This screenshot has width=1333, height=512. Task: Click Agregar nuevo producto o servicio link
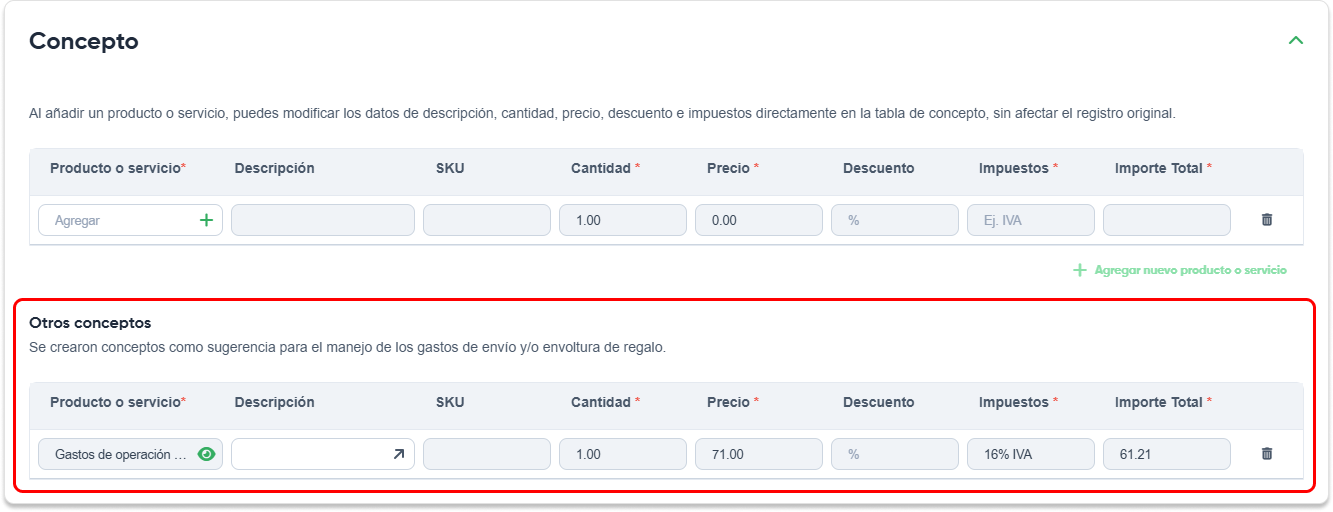click(x=1190, y=270)
